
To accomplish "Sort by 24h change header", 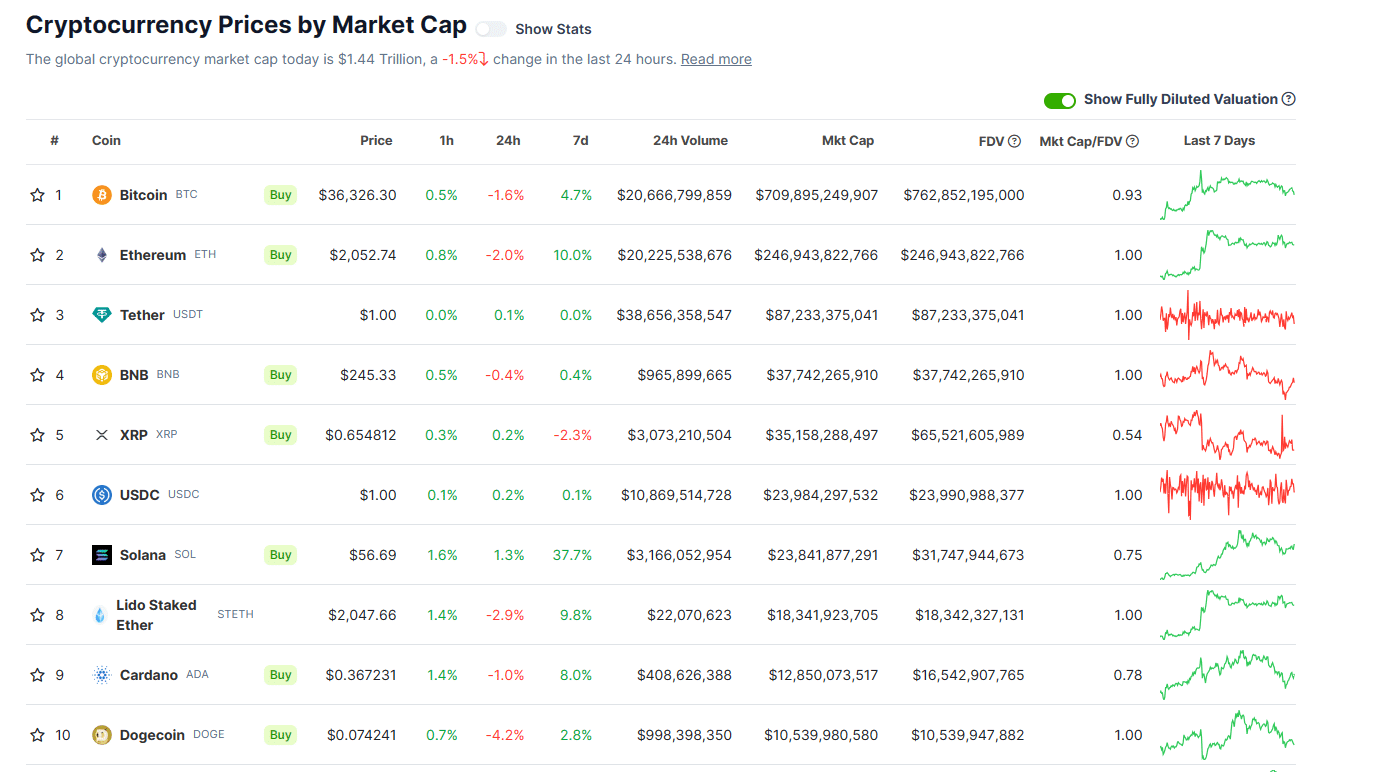I will click(x=508, y=140).
